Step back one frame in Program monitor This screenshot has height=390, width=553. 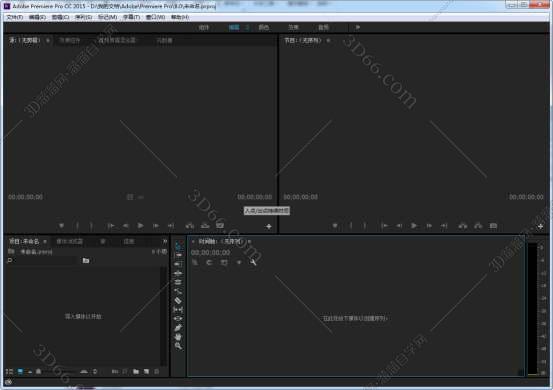399,226
